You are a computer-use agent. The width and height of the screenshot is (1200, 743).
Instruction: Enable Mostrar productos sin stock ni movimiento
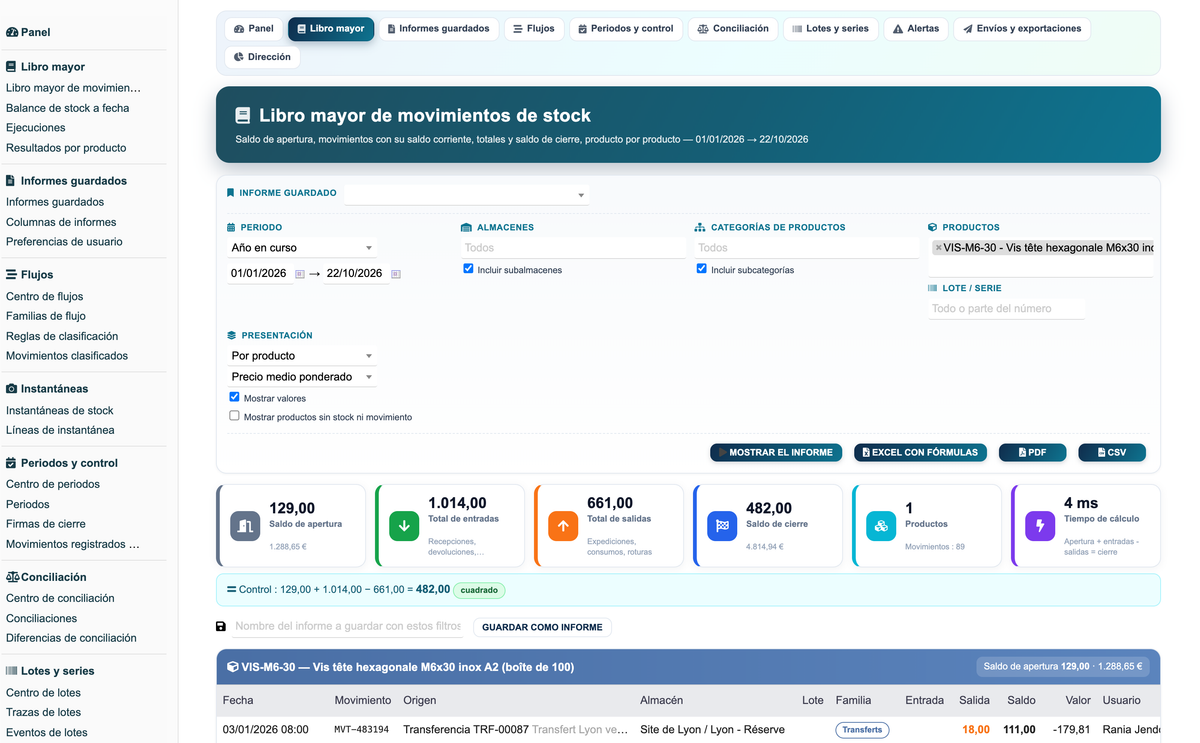click(234, 416)
